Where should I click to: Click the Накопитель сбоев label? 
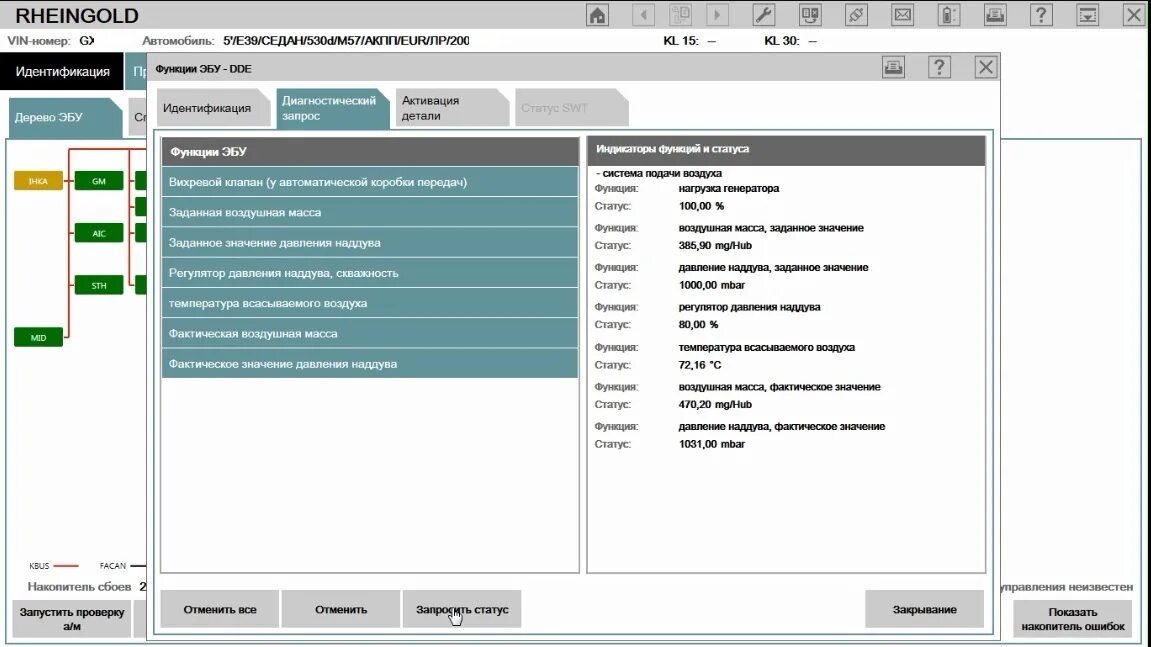point(79,587)
